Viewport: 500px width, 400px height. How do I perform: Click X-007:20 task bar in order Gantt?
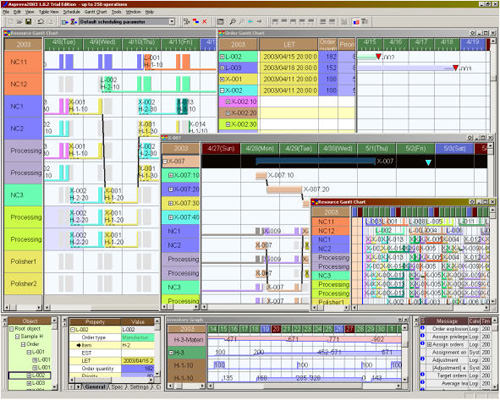pyautogui.click(x=284, y=189)
